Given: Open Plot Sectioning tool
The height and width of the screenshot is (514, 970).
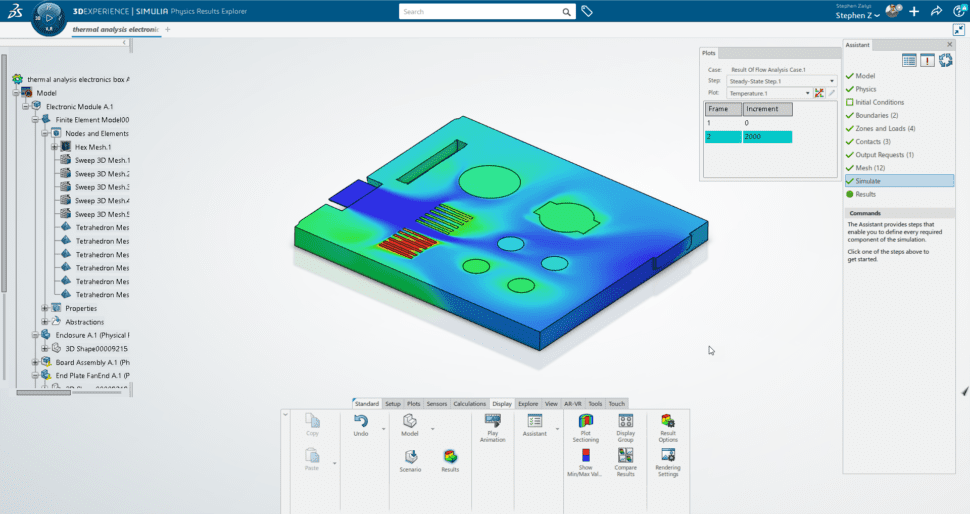Looking at the screenshot, I should pyautogui.click(x=586, y=422).
